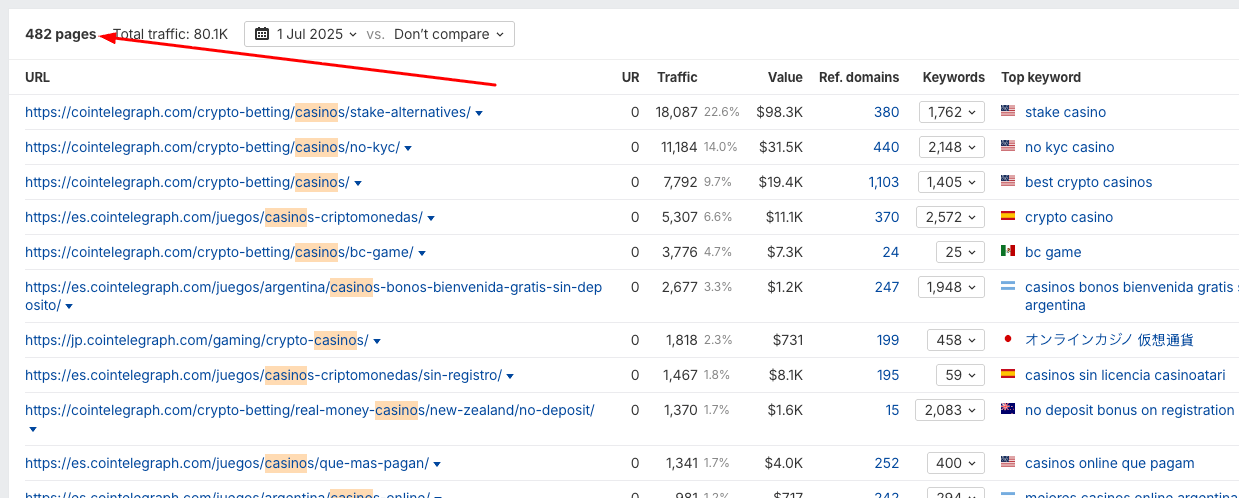The image size is (1239, 498).
Task: Click Spain flag beside crypto casino keyword
Action: (1008, 217)
